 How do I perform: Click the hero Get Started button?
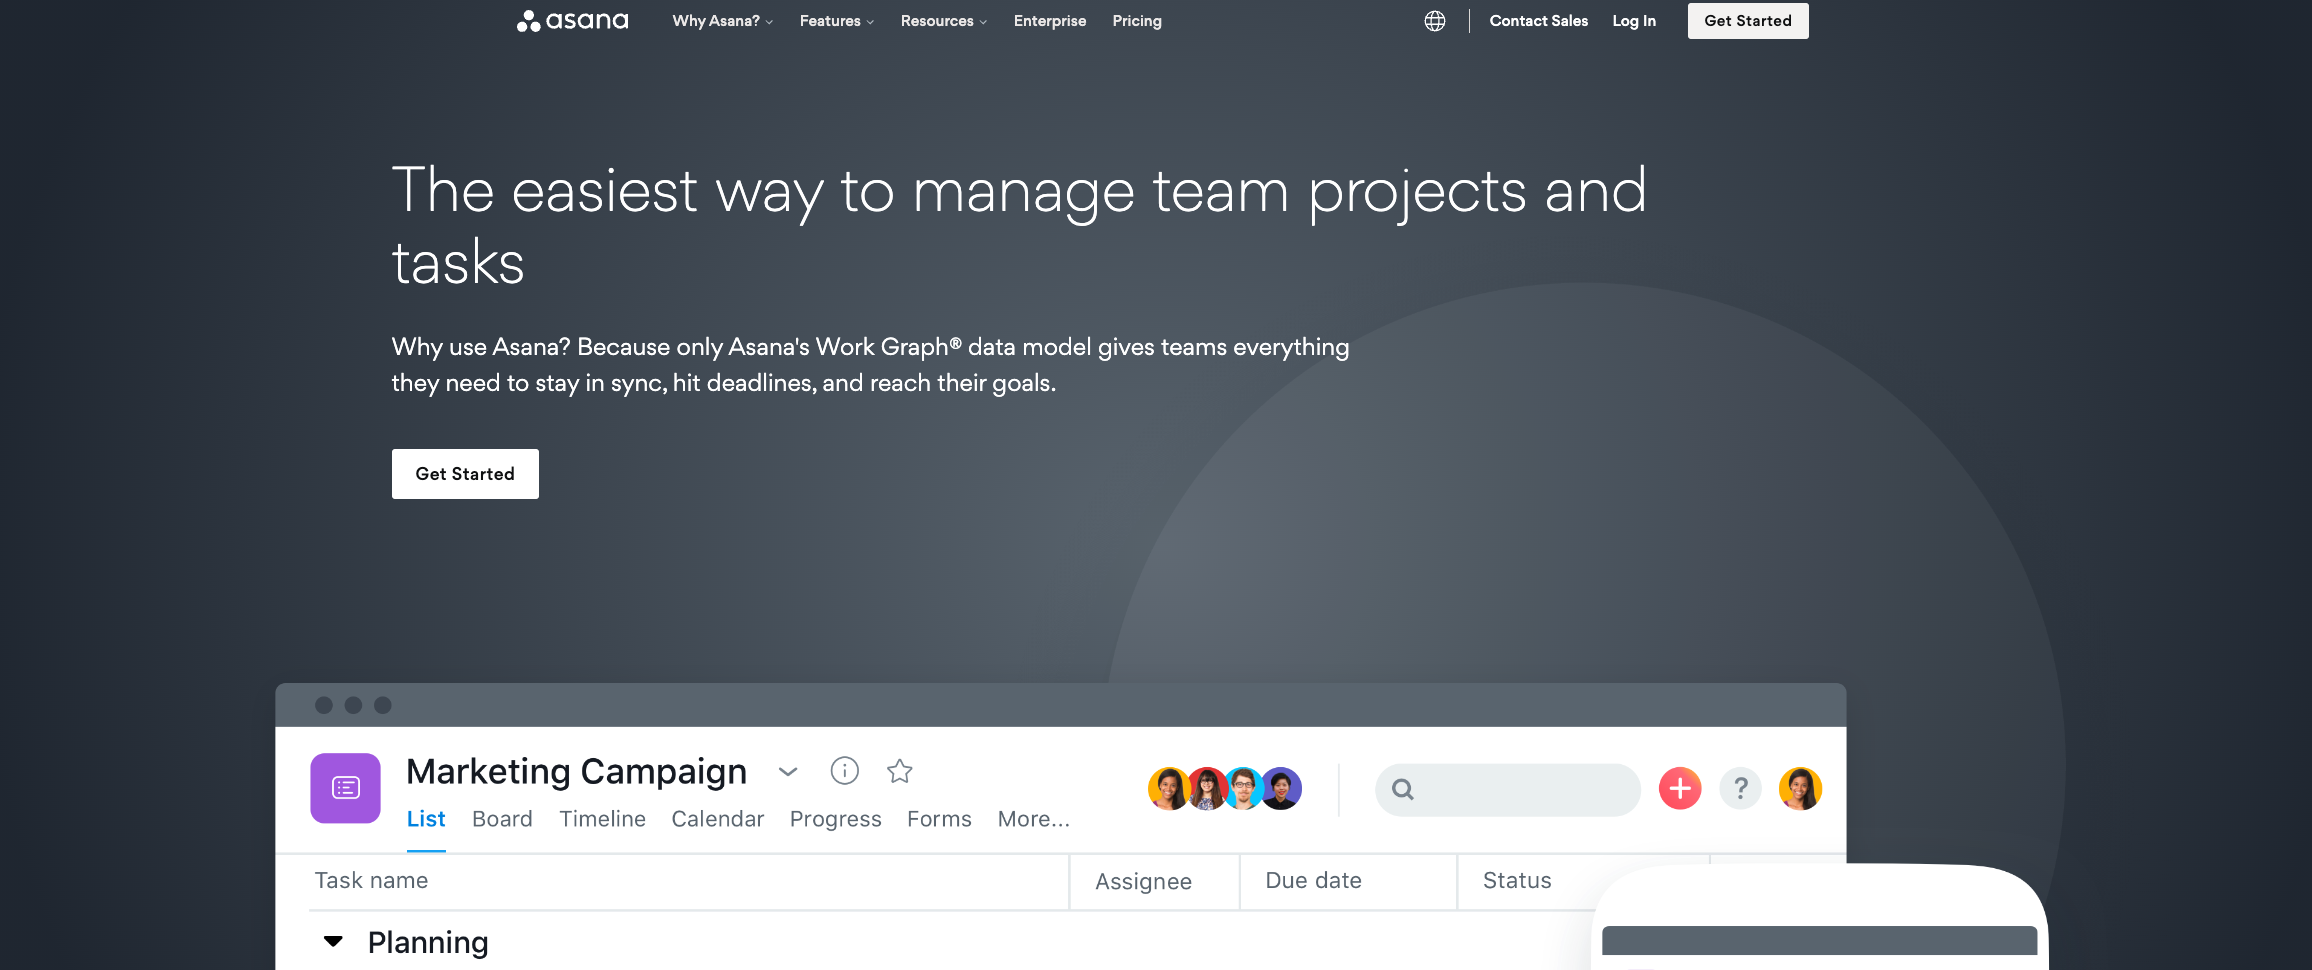[x=465, y=474]
